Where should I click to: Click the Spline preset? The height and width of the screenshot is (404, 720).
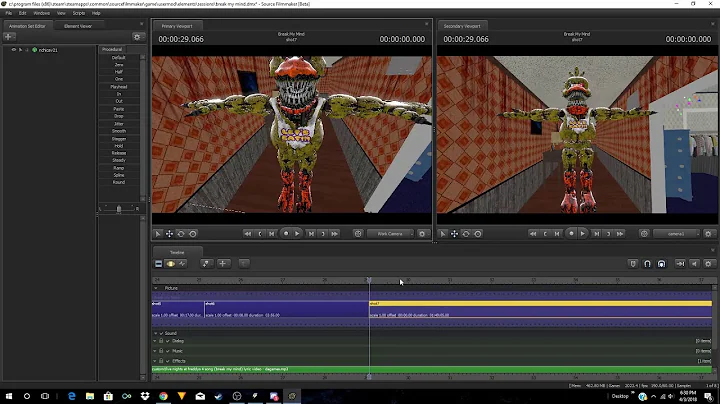pos(118,175)
